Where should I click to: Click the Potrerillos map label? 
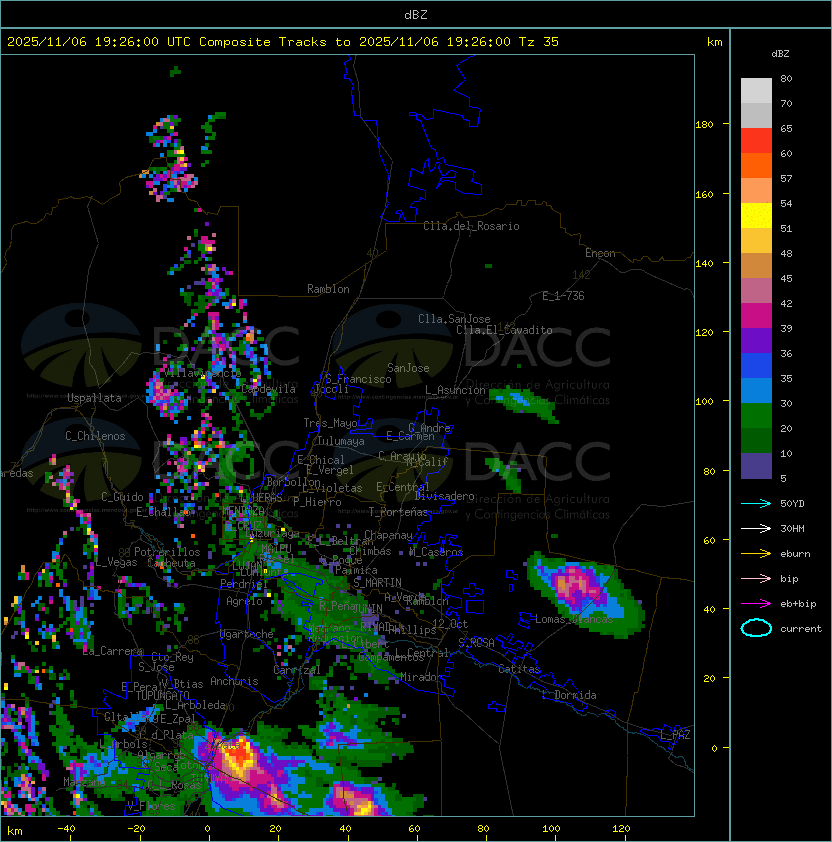click(x=167, y=552)
